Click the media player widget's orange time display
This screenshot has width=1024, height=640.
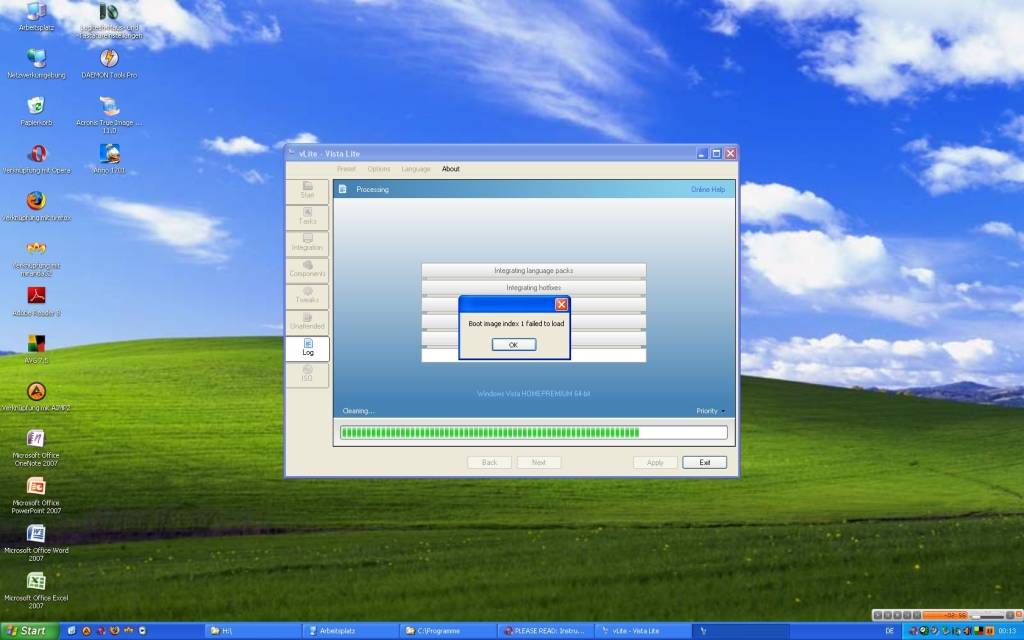(x=945, y=615)
